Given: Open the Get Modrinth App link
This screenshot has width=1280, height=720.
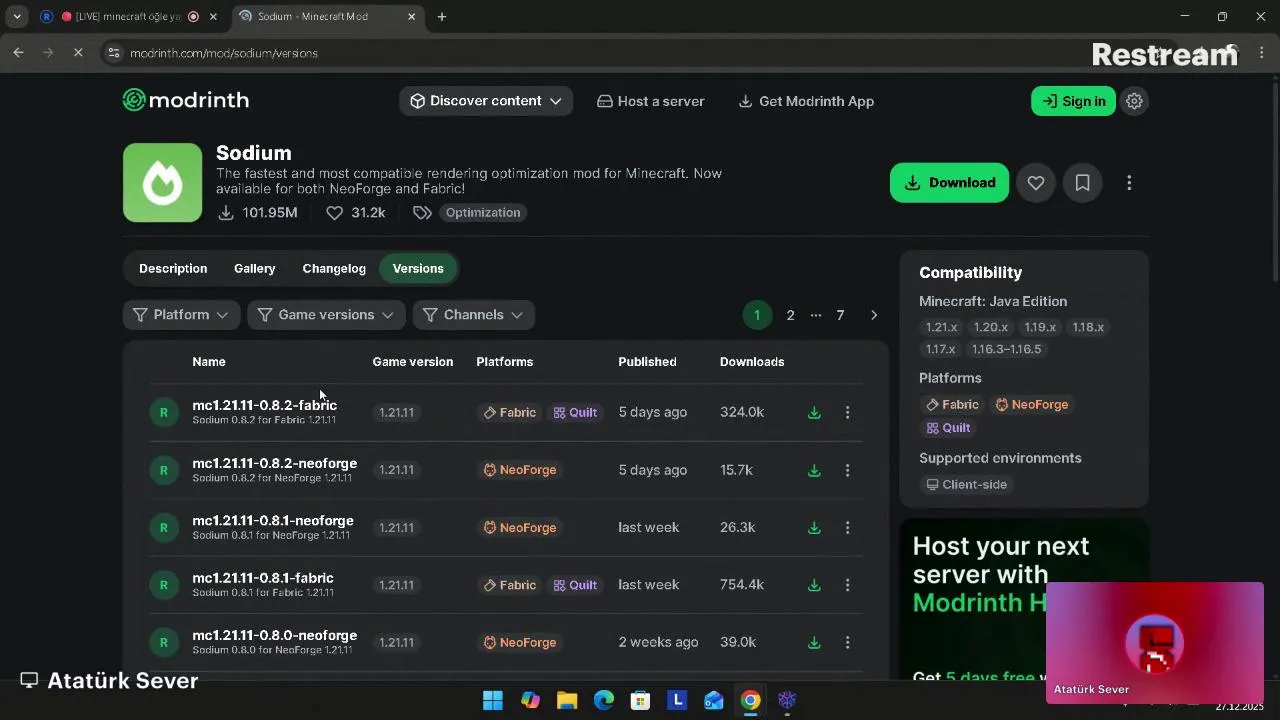Looking at the screenshot, I should 806,101.
